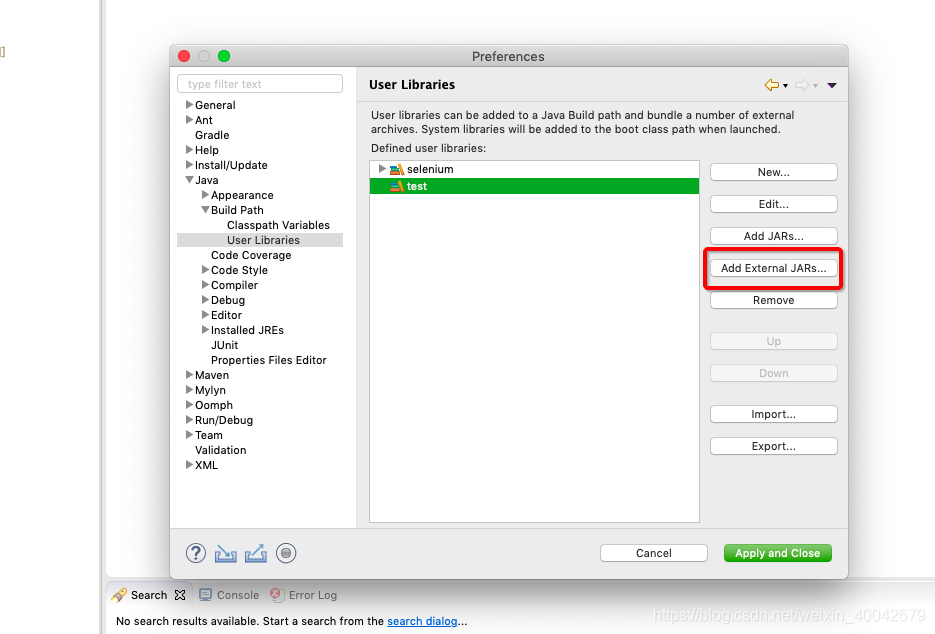The height and width of the screenshot is (634, 935).
Task: Click the Cancel button
Action: pyautogui.click(x=654, y=553)
